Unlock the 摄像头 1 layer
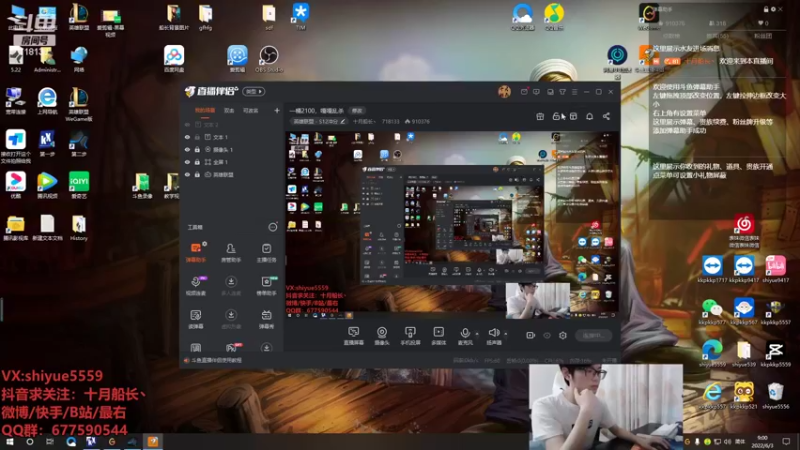The height and width of the screenshot is (450, 800). [x=197, y=149]
